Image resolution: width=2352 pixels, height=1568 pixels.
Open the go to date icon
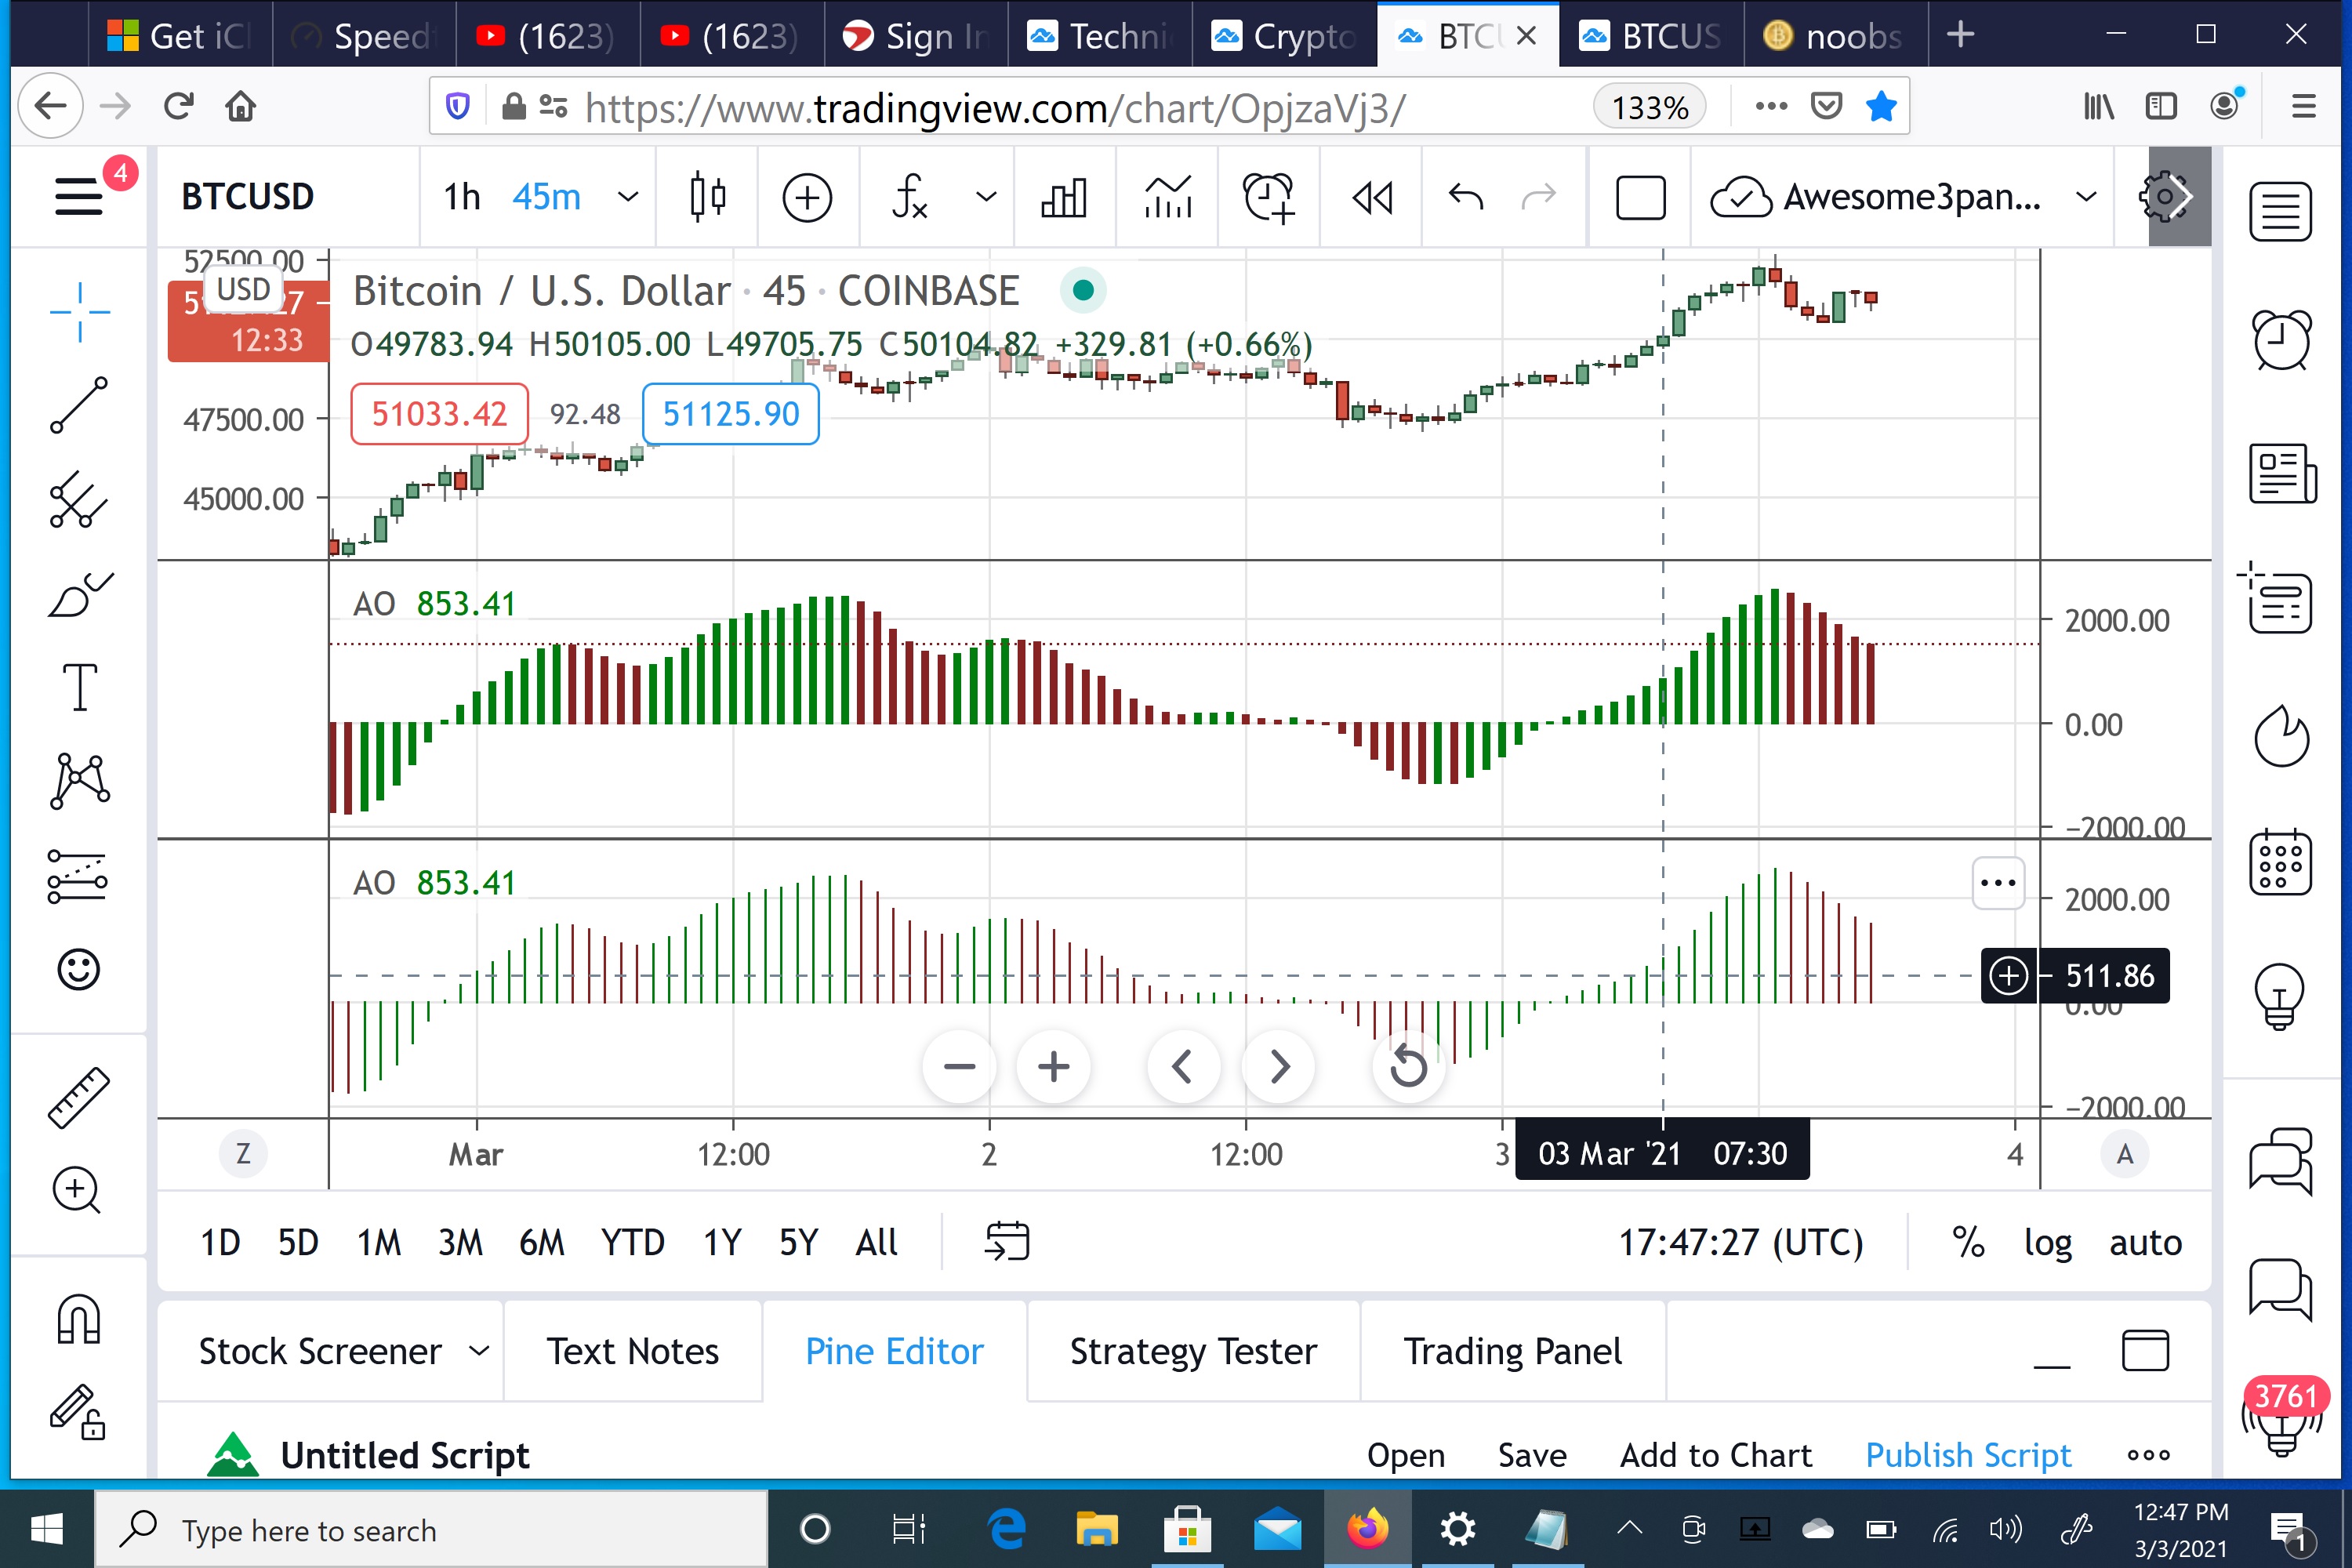click(1007, 1242)
